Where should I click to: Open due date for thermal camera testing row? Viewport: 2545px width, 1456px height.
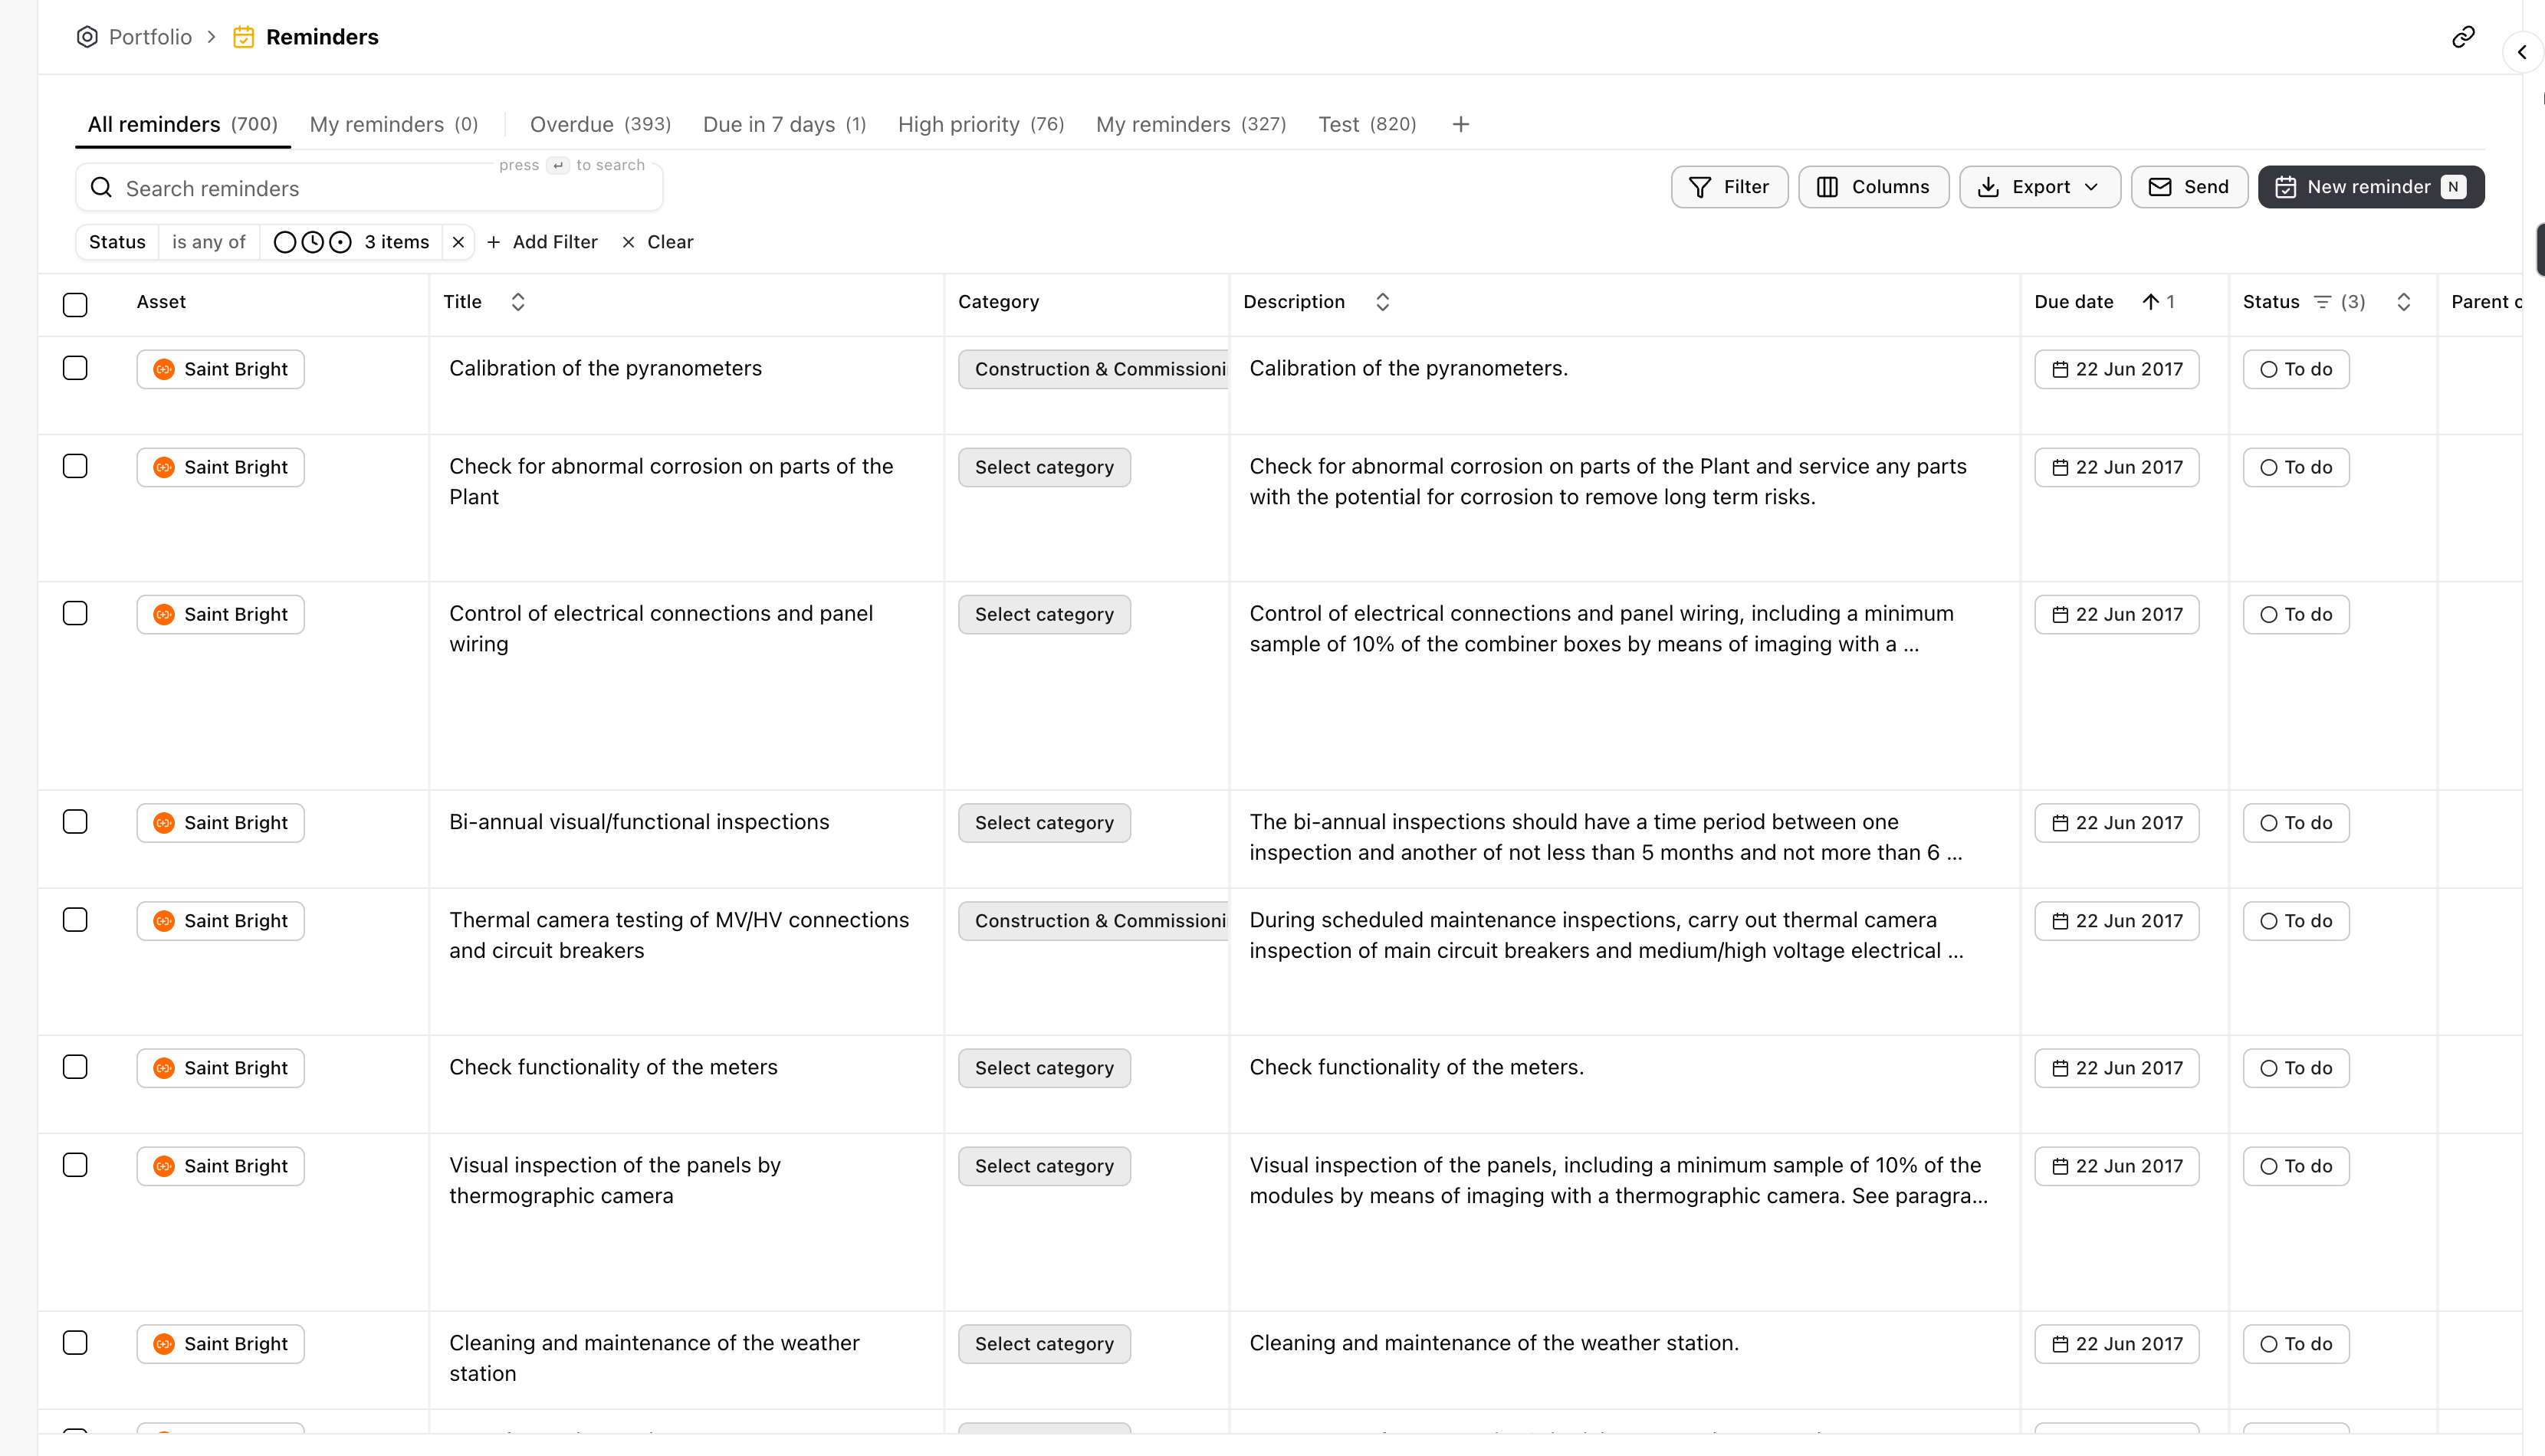point(2117,921)
